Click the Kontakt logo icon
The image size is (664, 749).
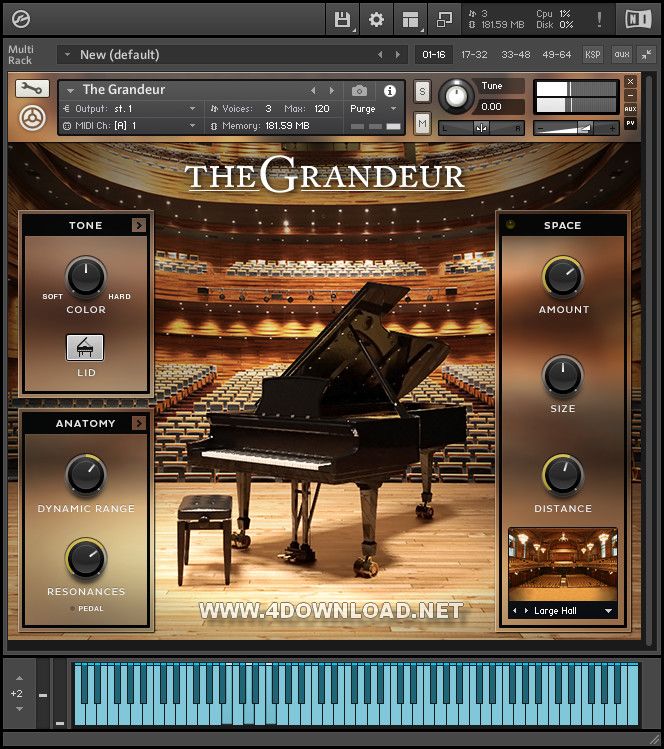click(21, 19)
